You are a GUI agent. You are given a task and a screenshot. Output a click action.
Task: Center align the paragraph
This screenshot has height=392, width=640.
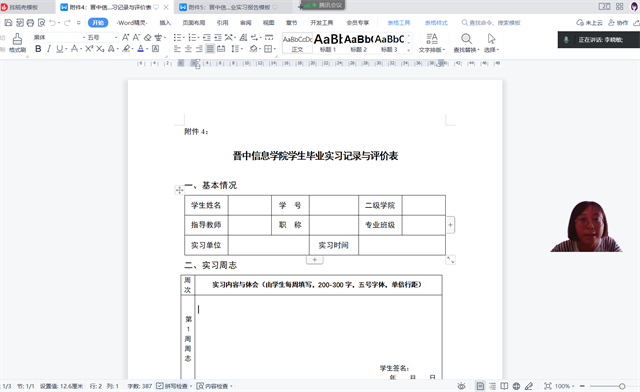coord(188,49)
